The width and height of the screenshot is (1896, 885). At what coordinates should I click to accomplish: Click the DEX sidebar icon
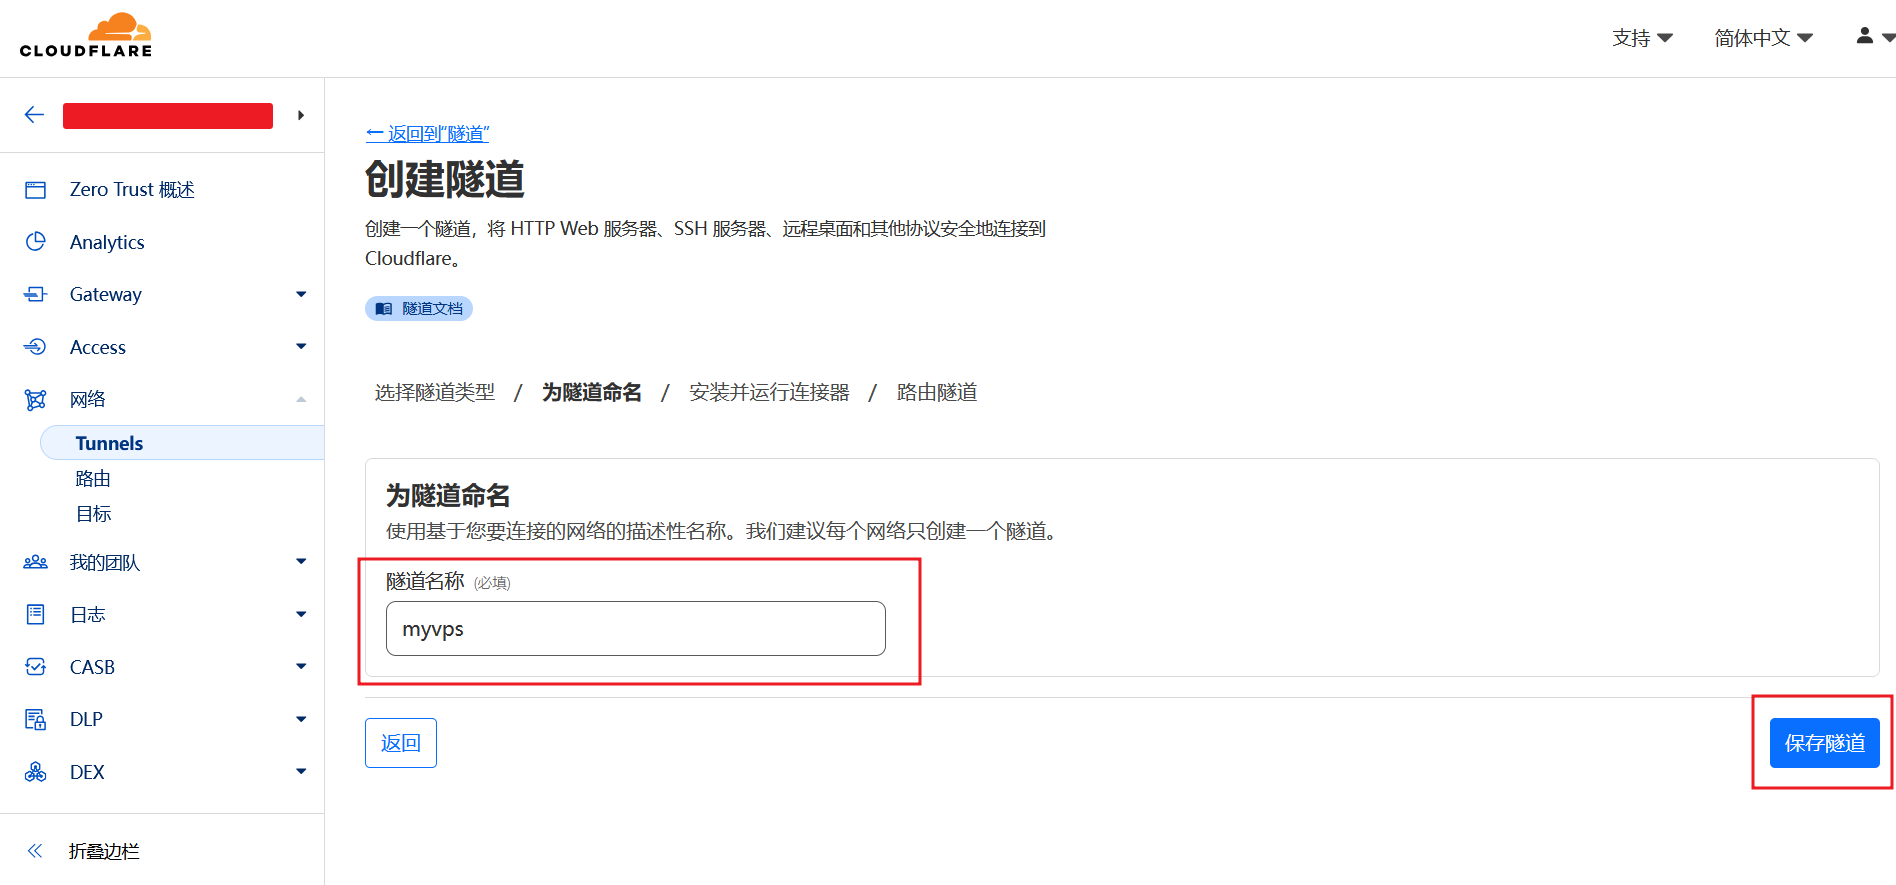point(35,772)
